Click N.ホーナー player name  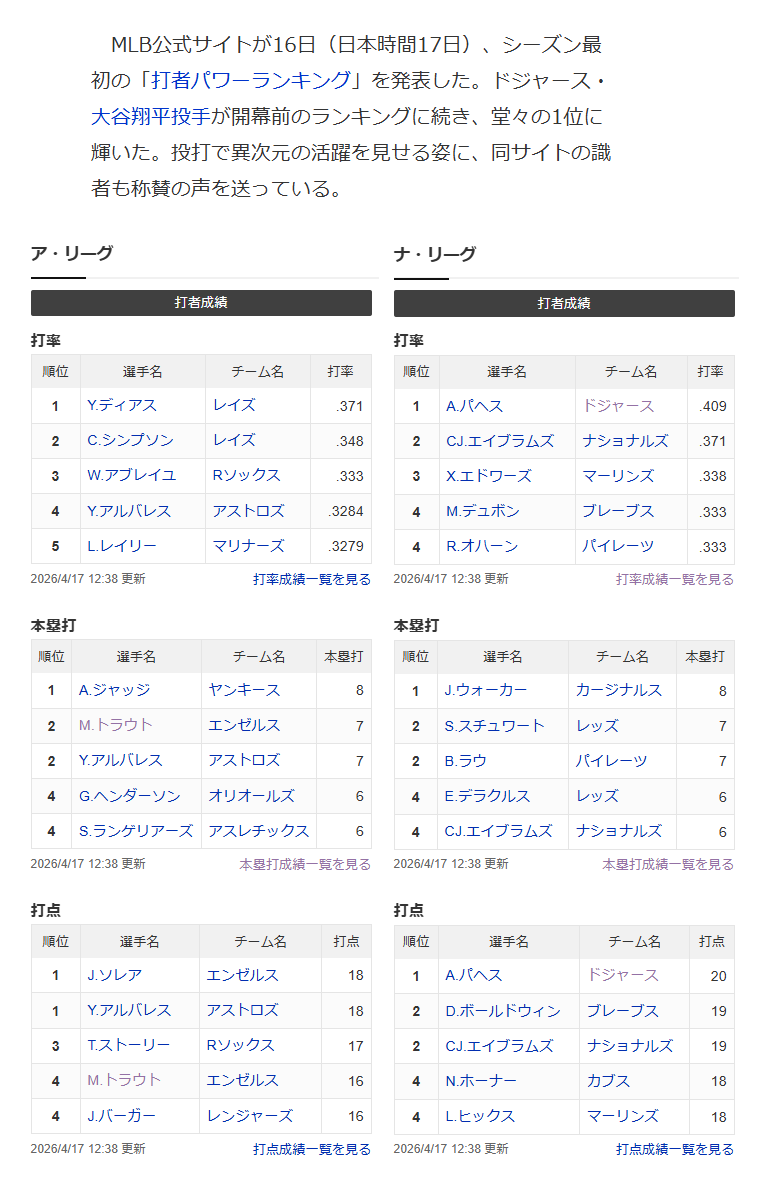point(481,1081)
